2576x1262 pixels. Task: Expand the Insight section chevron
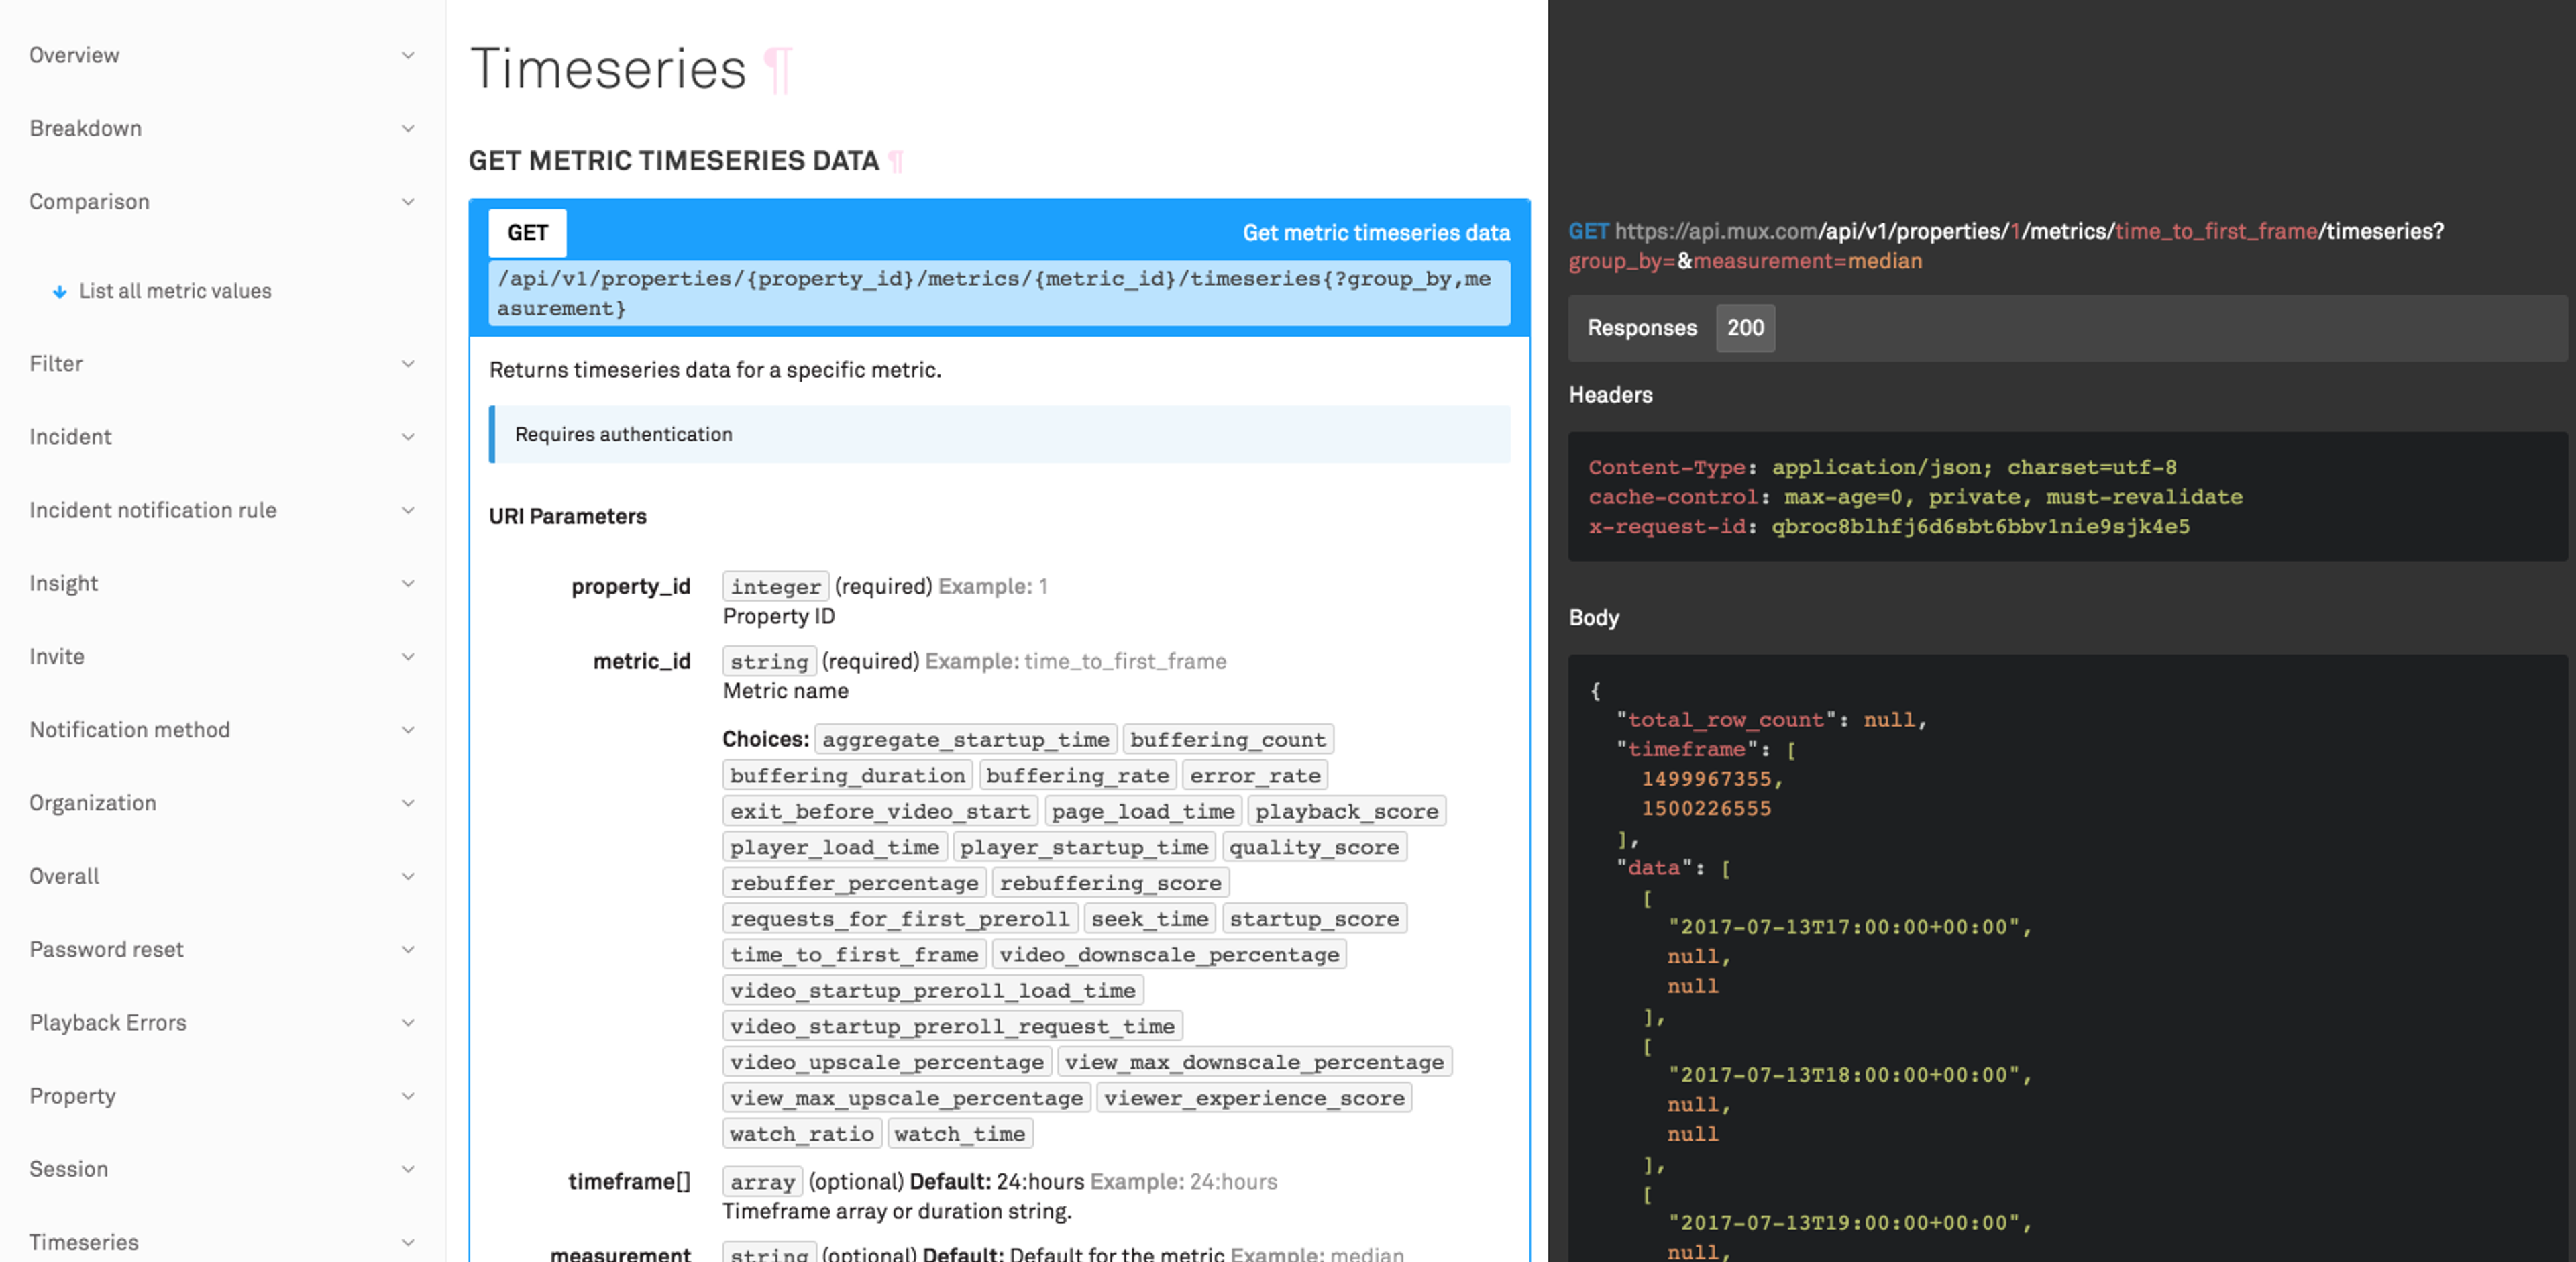point(408,583)
